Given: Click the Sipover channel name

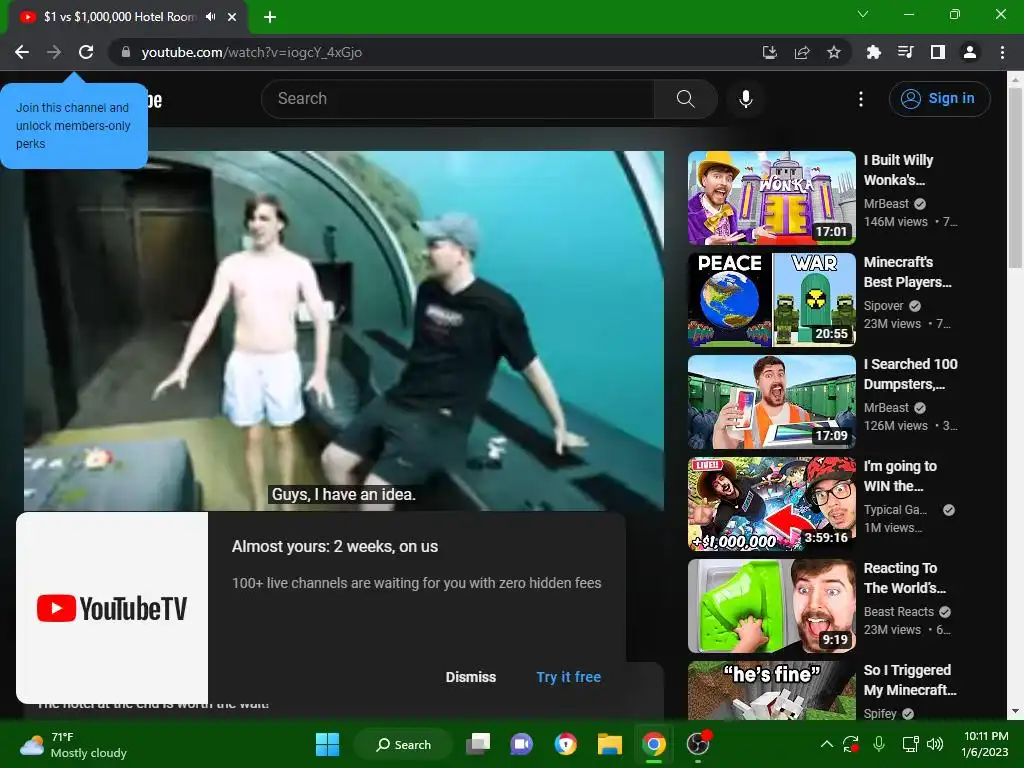Looking at the screenshot, I should point(884,306).
